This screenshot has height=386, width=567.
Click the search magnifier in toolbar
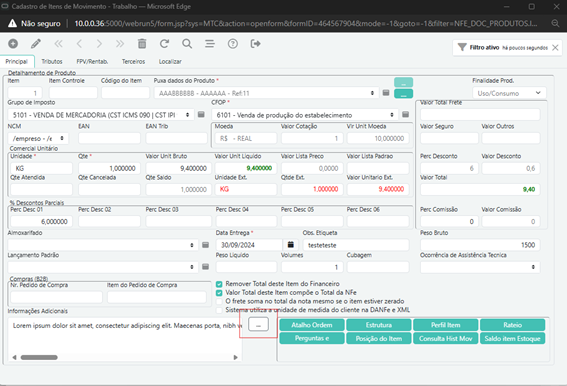point(187,44)
